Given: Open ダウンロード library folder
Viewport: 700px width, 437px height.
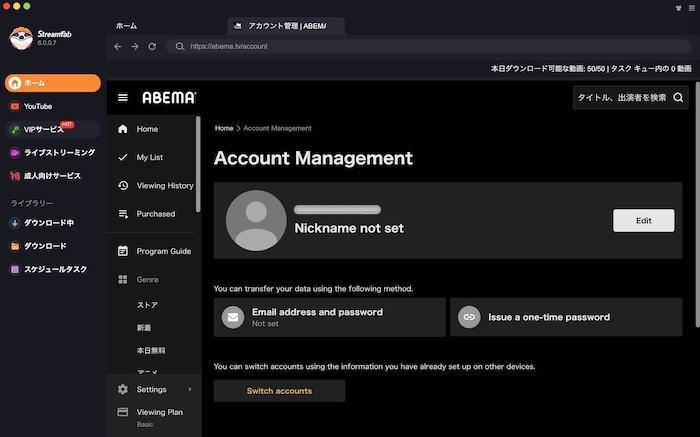Looking at the screenshot, I should click(53, 246).
